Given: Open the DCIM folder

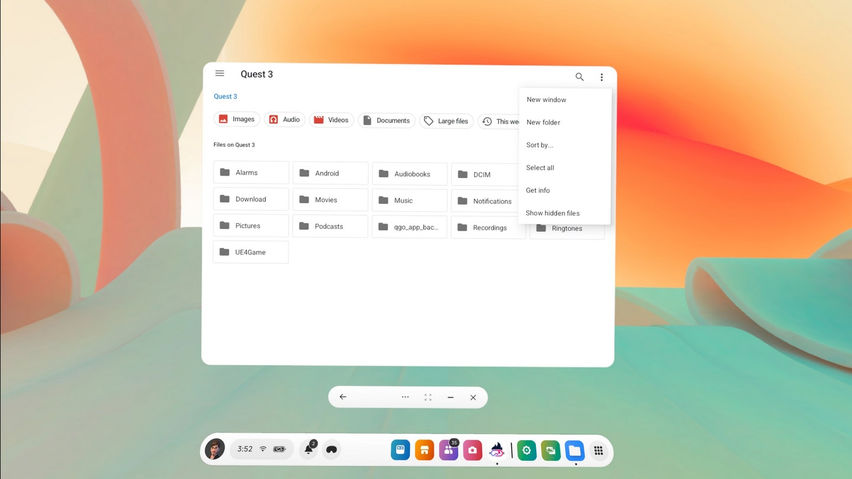Looking at the screenshot, I should click(485, 174).
